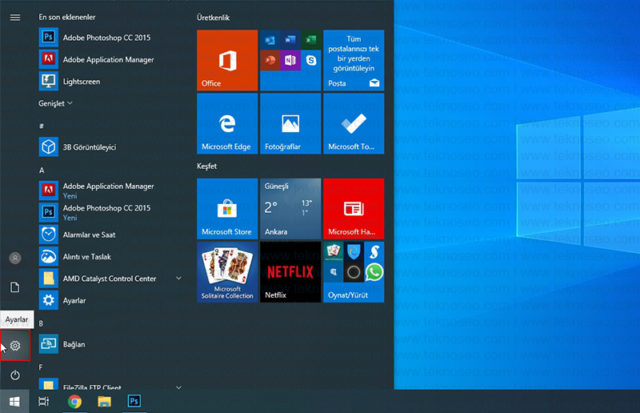Screen dimensions: 640x413
Task: Open the PowerPoint icon in Office apps tile
Action: [x=270, y=60]
